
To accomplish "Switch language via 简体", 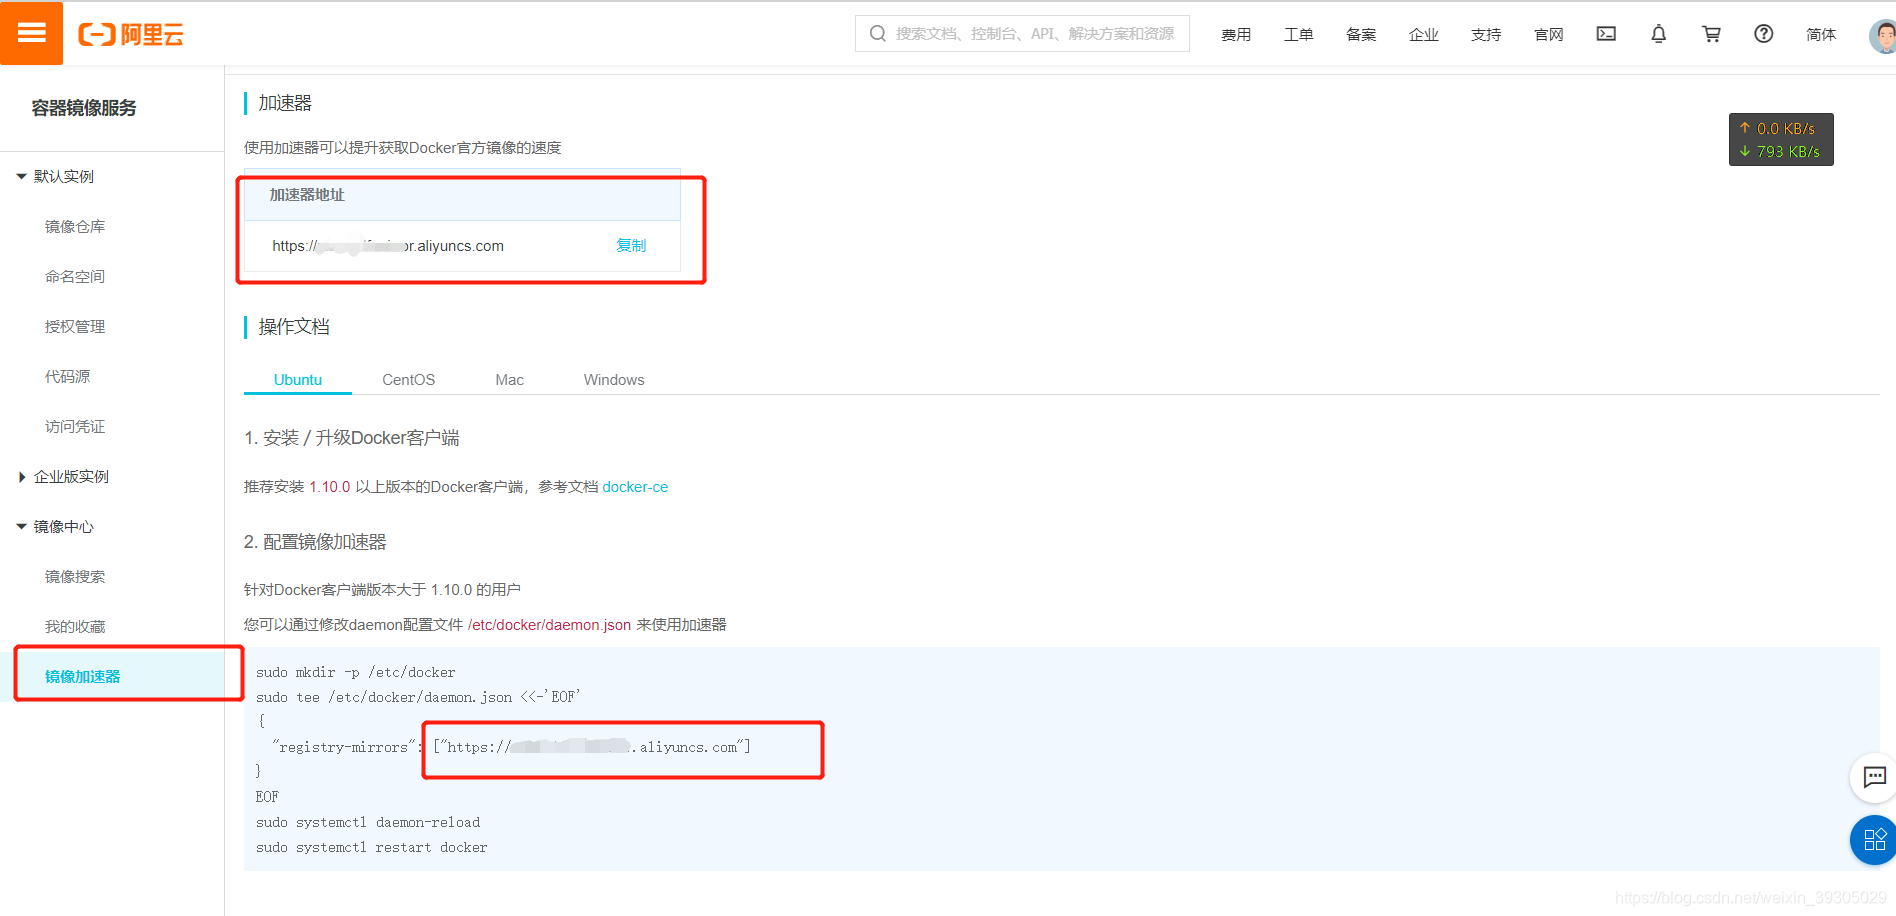I will point(1821,35).
